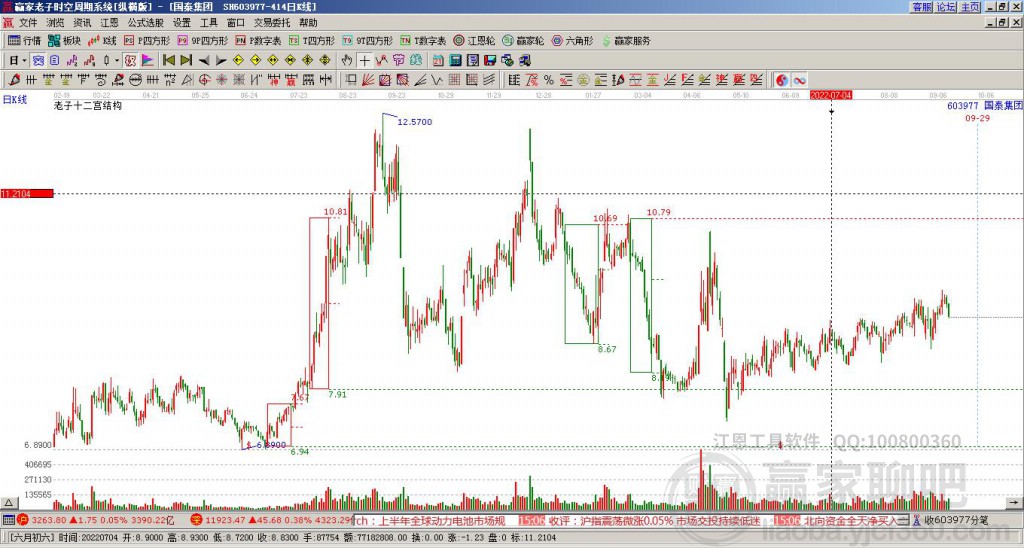Screen dimensions: 1024x548
Task: Click the yellow diamond four-way arrows icon
Action: point(325,60)
